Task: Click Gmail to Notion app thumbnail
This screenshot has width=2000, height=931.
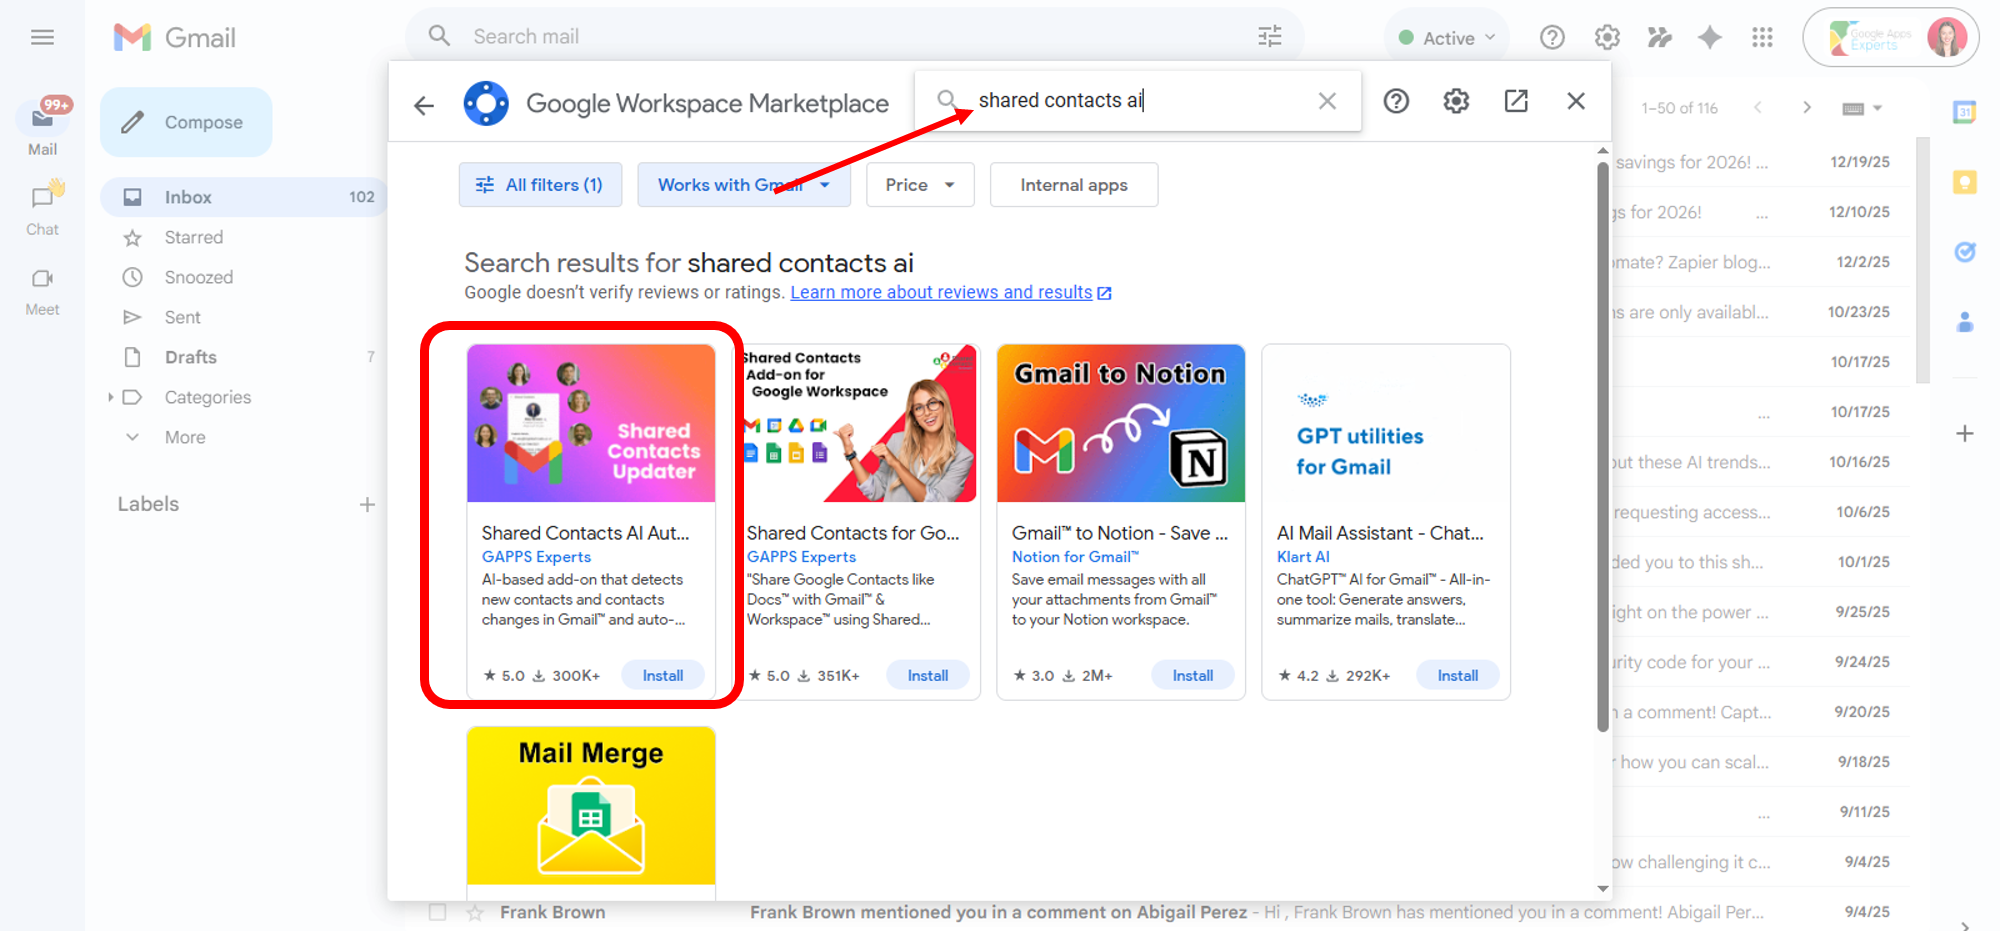Action: [1120, 423]
